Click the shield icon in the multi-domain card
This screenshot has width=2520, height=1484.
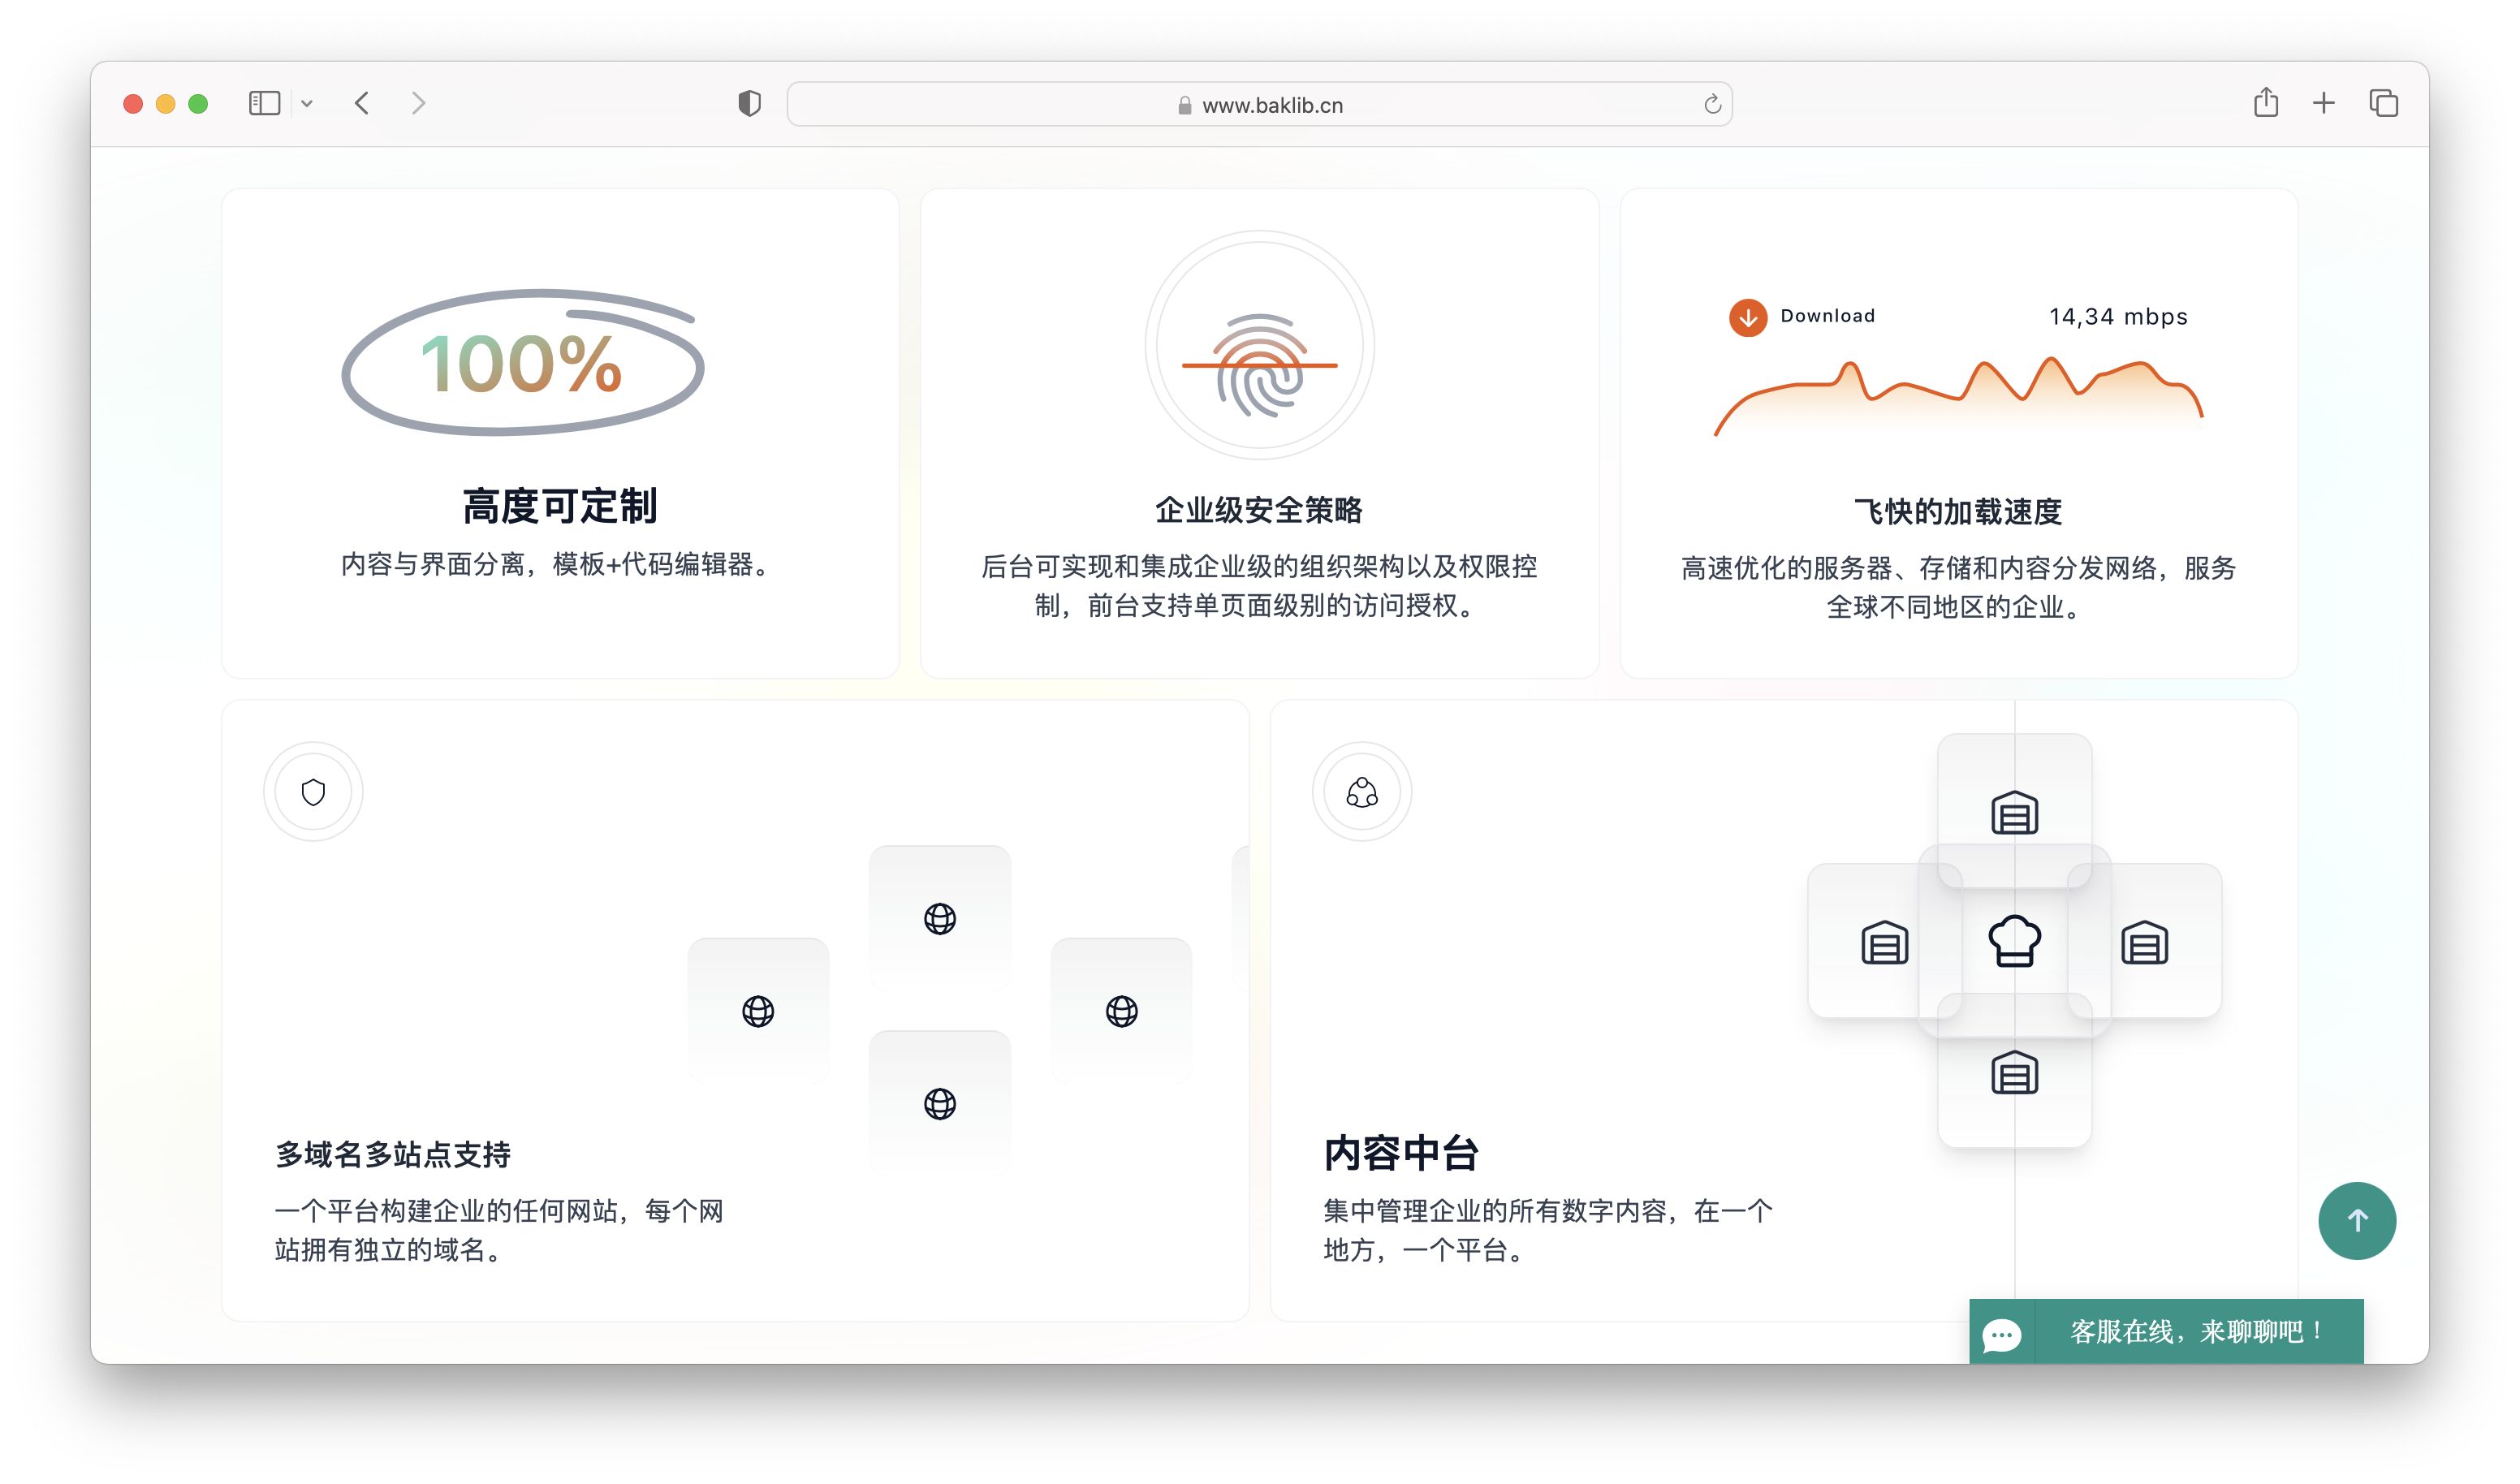coord(313,791)
